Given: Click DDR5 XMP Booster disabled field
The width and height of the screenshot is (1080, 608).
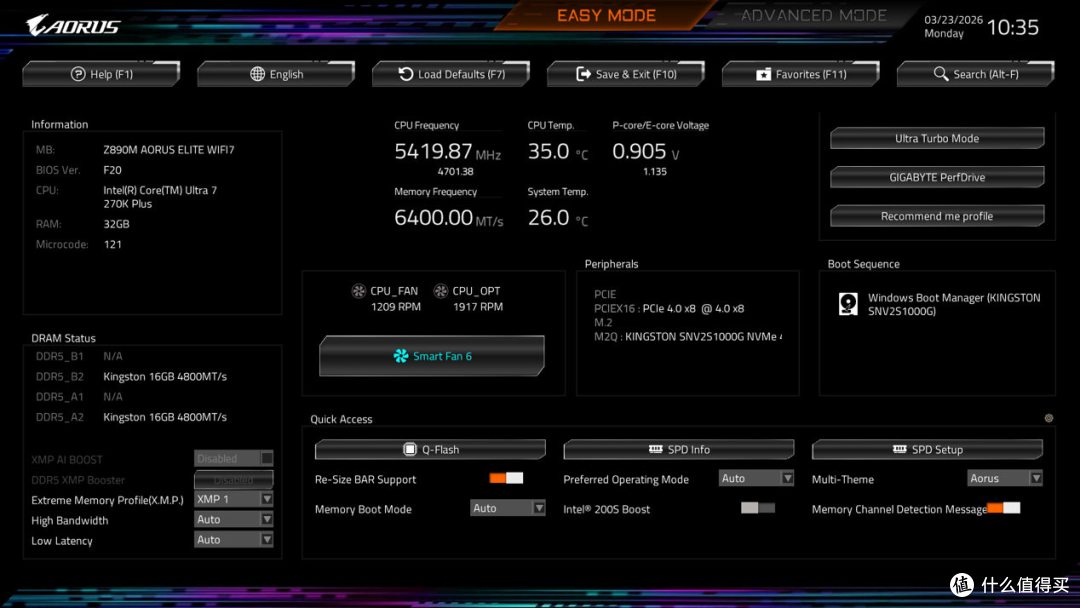Looking at the screenshot, I should tap(233, 479).
